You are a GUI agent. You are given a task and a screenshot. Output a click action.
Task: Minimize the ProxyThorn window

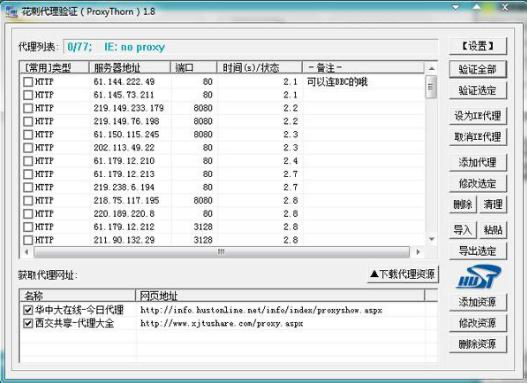pyautogui.click(x=455, y=7)
